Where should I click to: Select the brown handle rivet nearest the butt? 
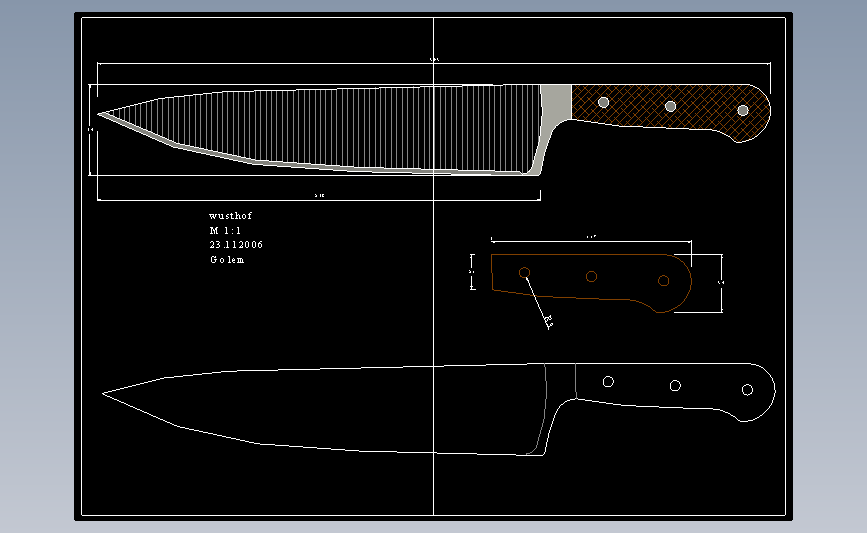pos(743,111)
